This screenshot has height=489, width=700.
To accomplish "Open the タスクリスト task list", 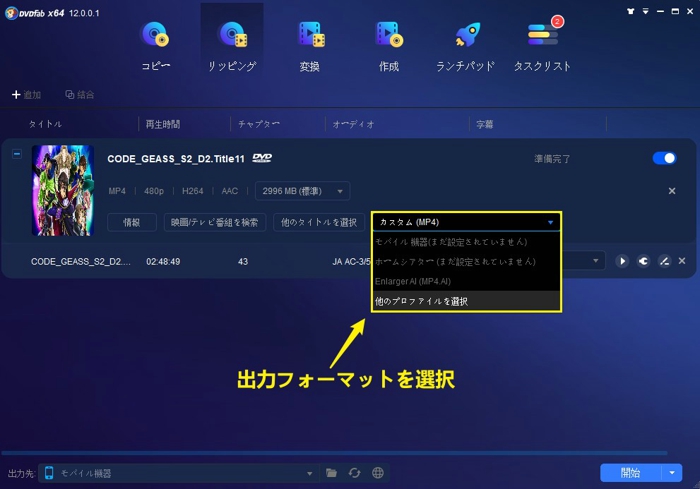I will point(542,45).
